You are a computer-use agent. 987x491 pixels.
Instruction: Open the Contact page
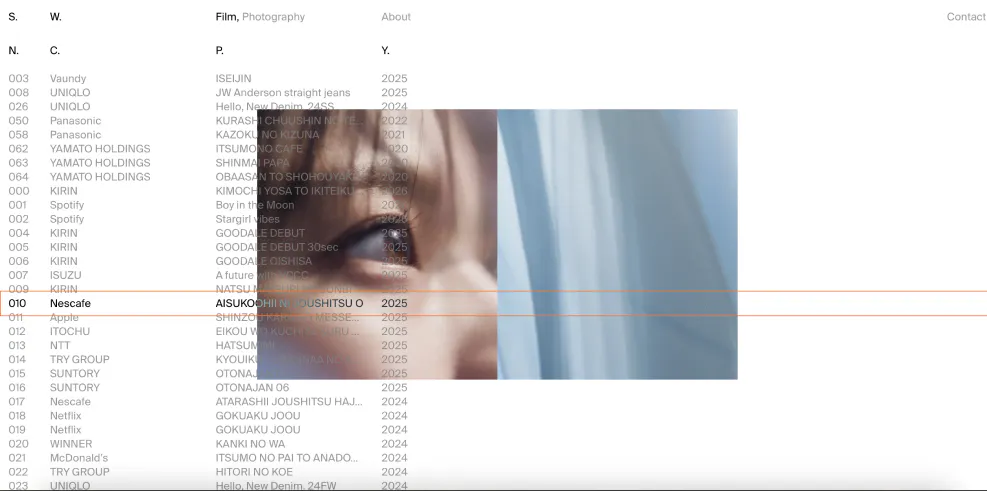tap(966, 17)
